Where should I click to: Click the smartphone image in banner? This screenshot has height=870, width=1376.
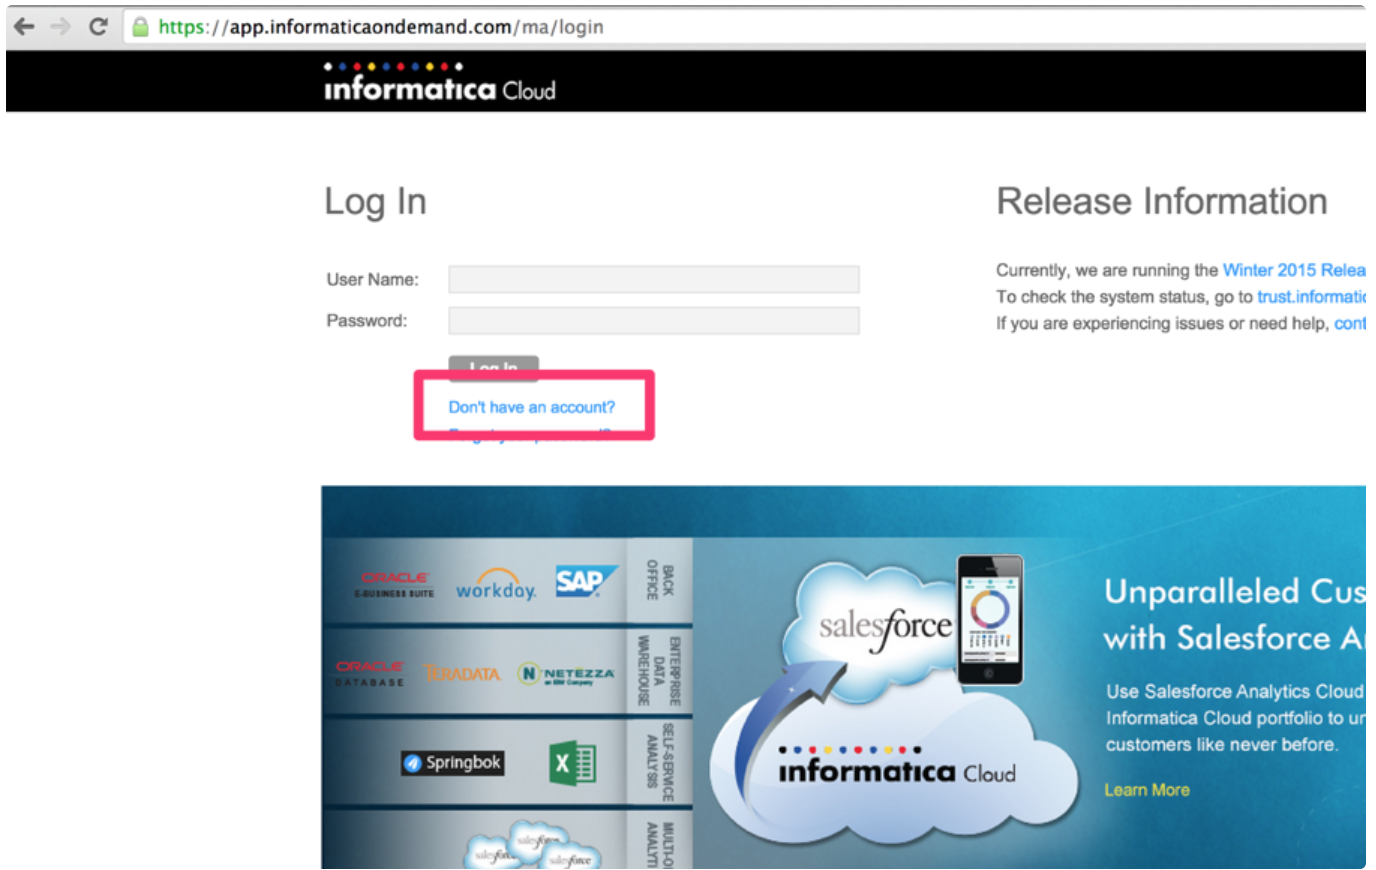(x=989, y=620)
